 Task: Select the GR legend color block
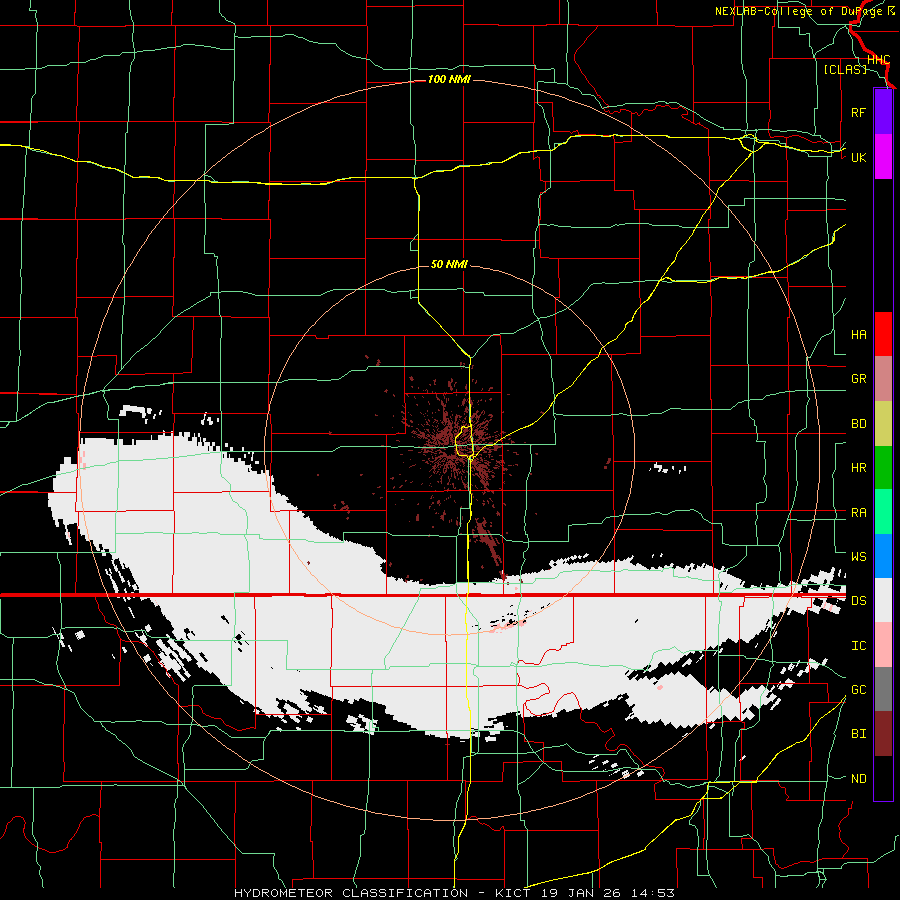[883, 378]
